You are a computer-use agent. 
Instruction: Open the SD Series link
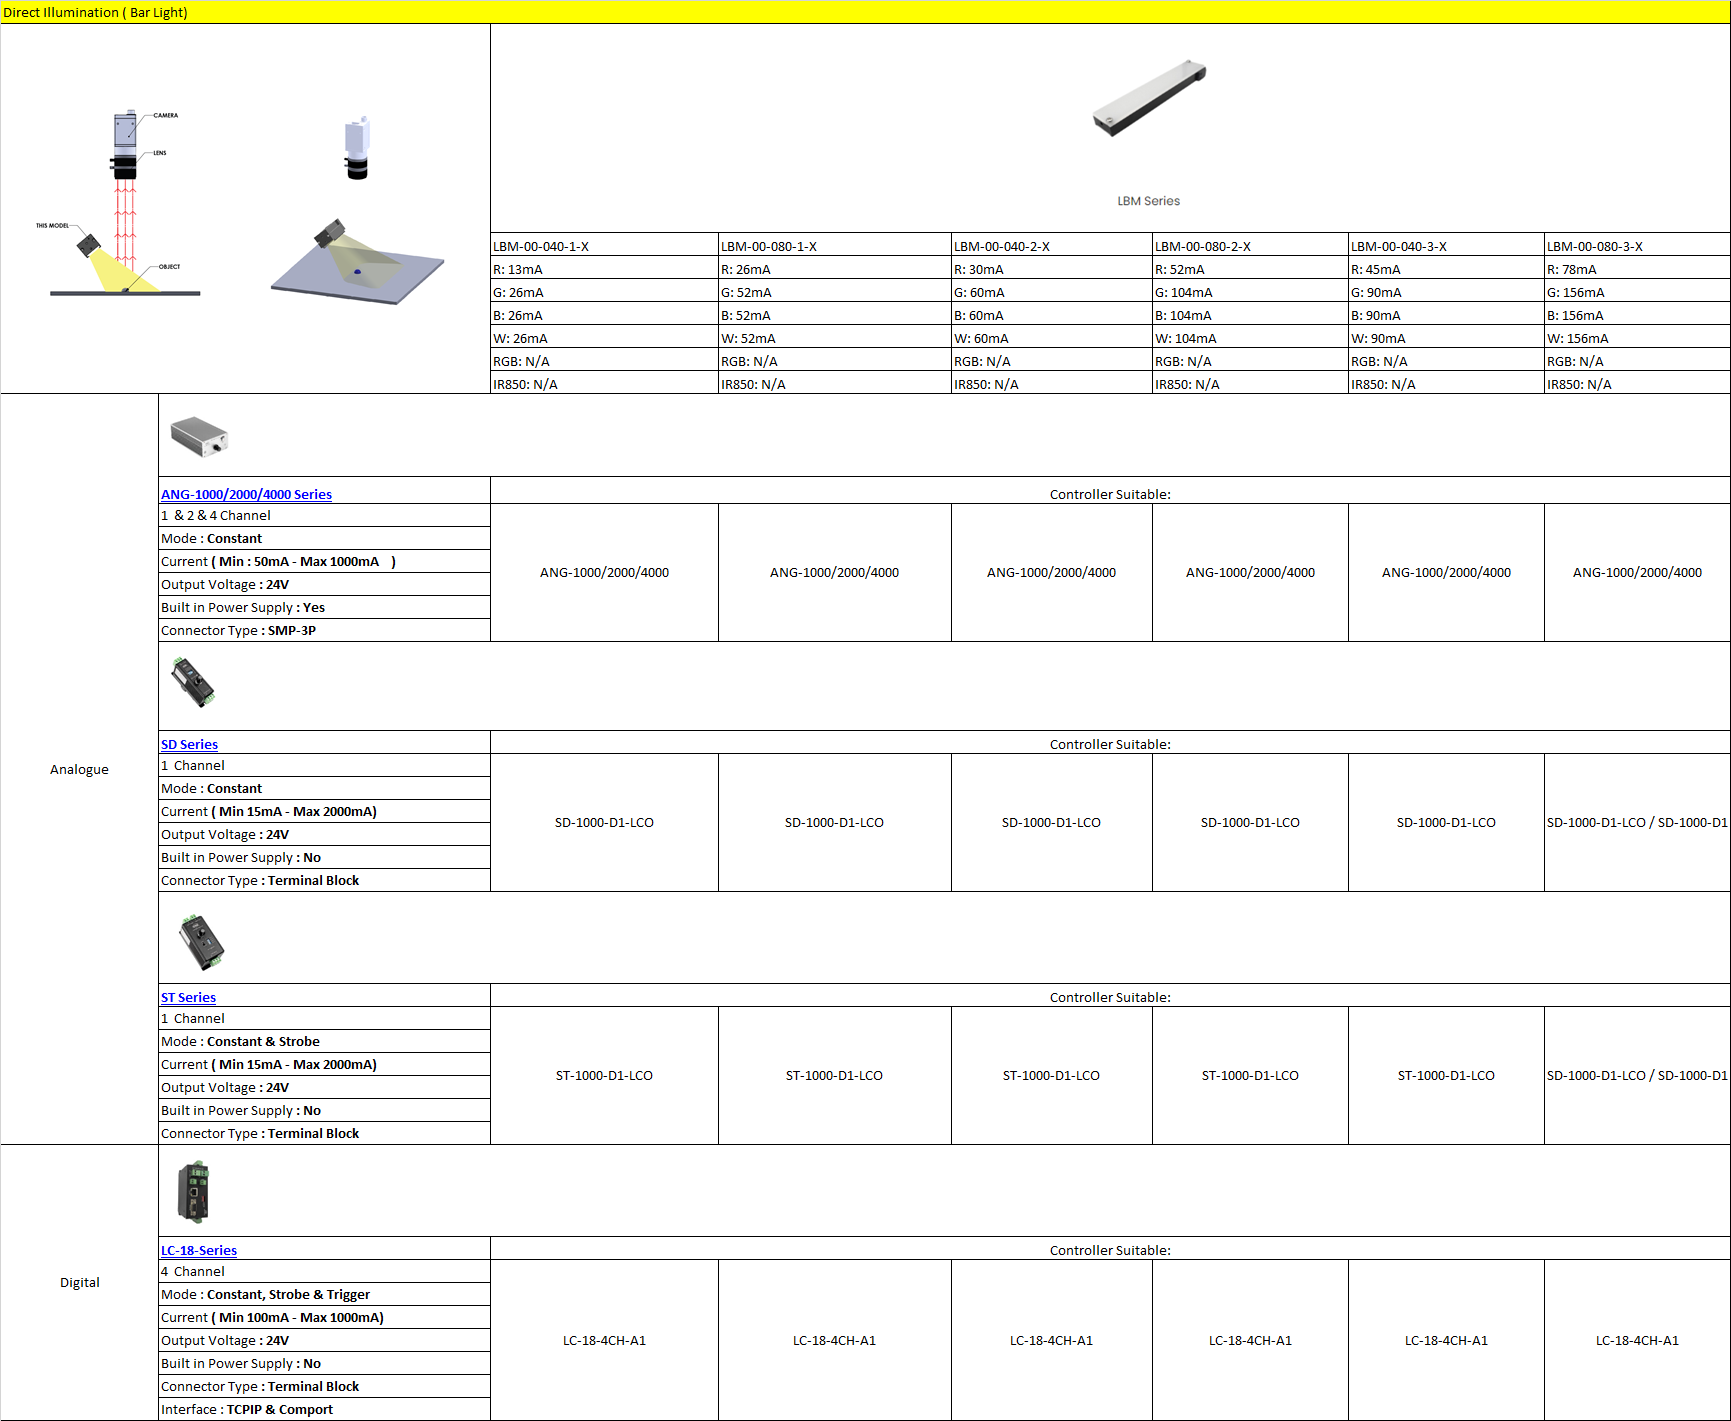(x=189, y=744)
